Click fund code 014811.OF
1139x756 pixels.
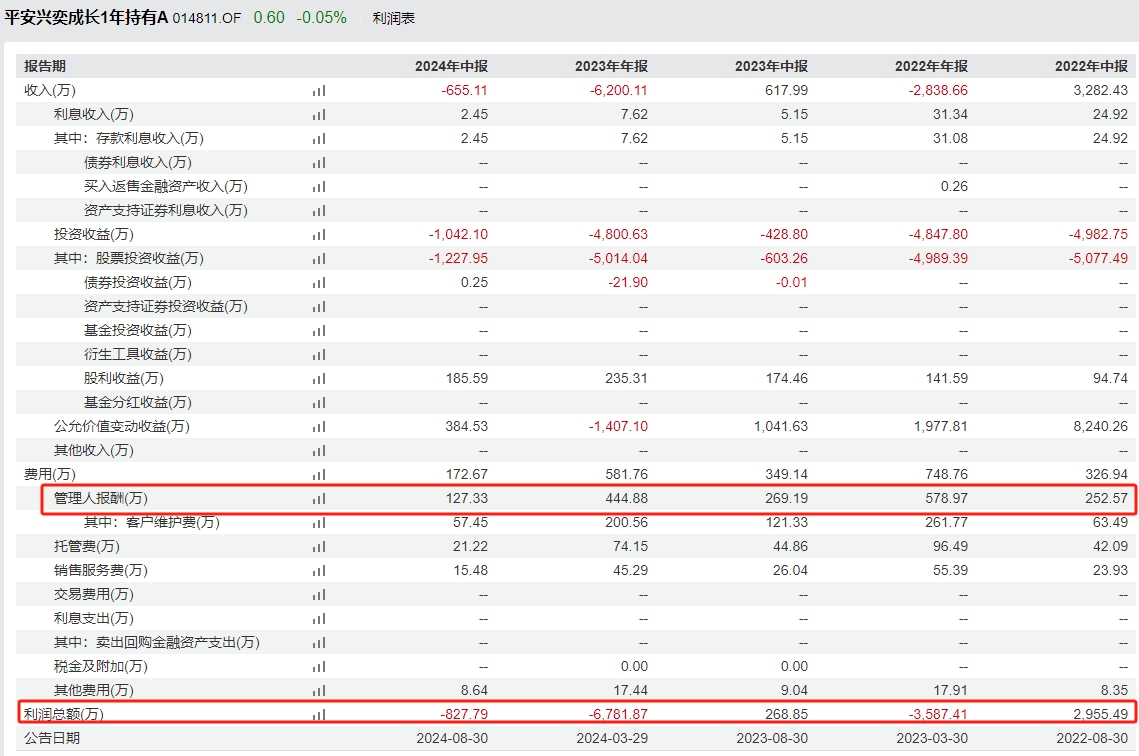(x=206, y=18)
